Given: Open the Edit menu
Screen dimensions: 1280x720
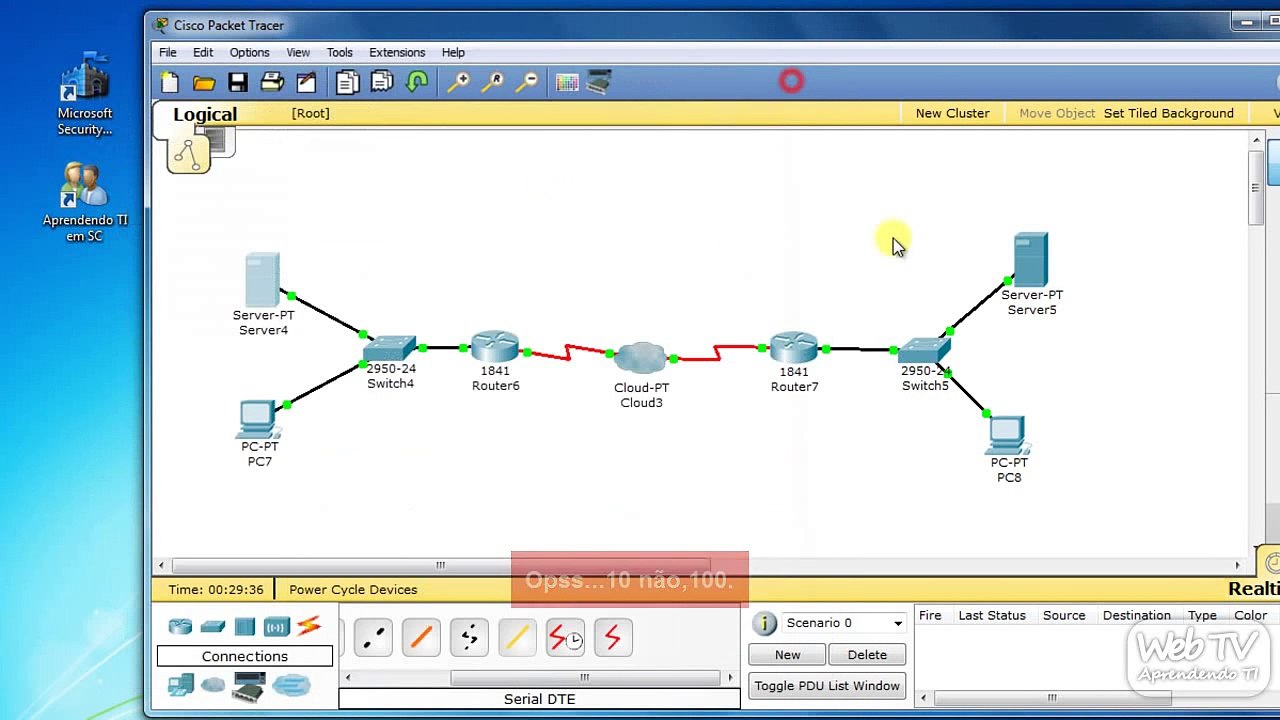Looking at the screenshot, I should pyautogui.click(x=203, y=52).
